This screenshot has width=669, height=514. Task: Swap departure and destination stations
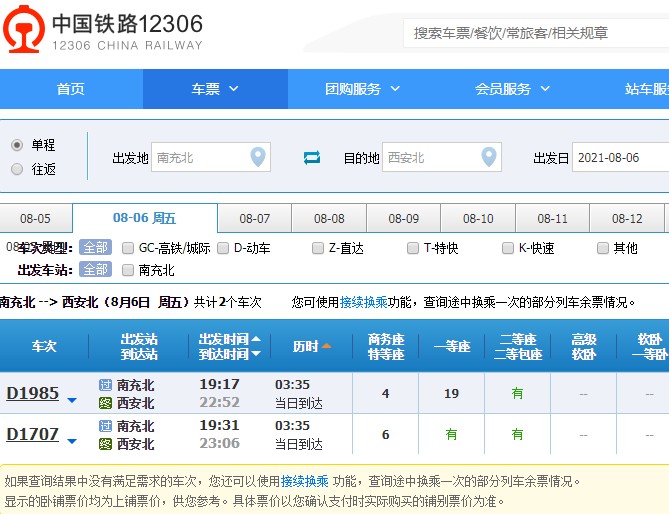coord(312,158)
